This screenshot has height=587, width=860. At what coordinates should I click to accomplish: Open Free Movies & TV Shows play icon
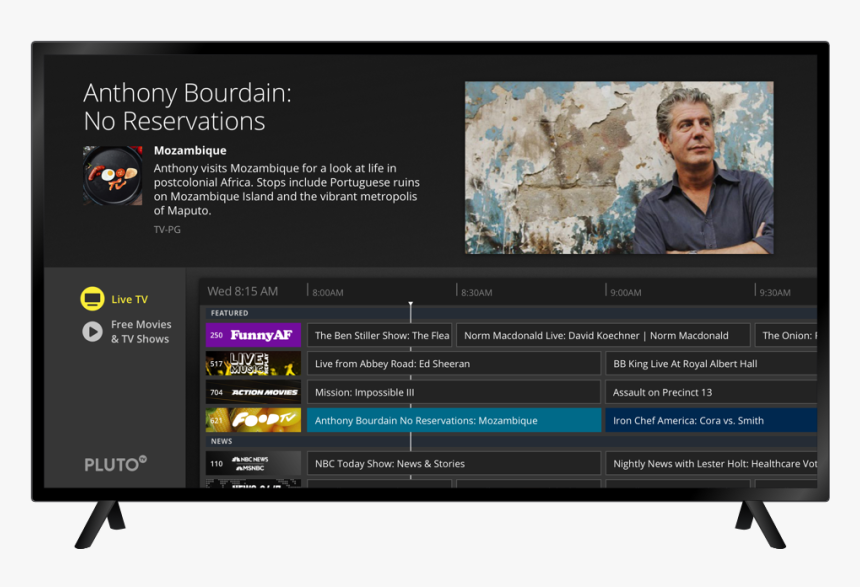point(92,332)
